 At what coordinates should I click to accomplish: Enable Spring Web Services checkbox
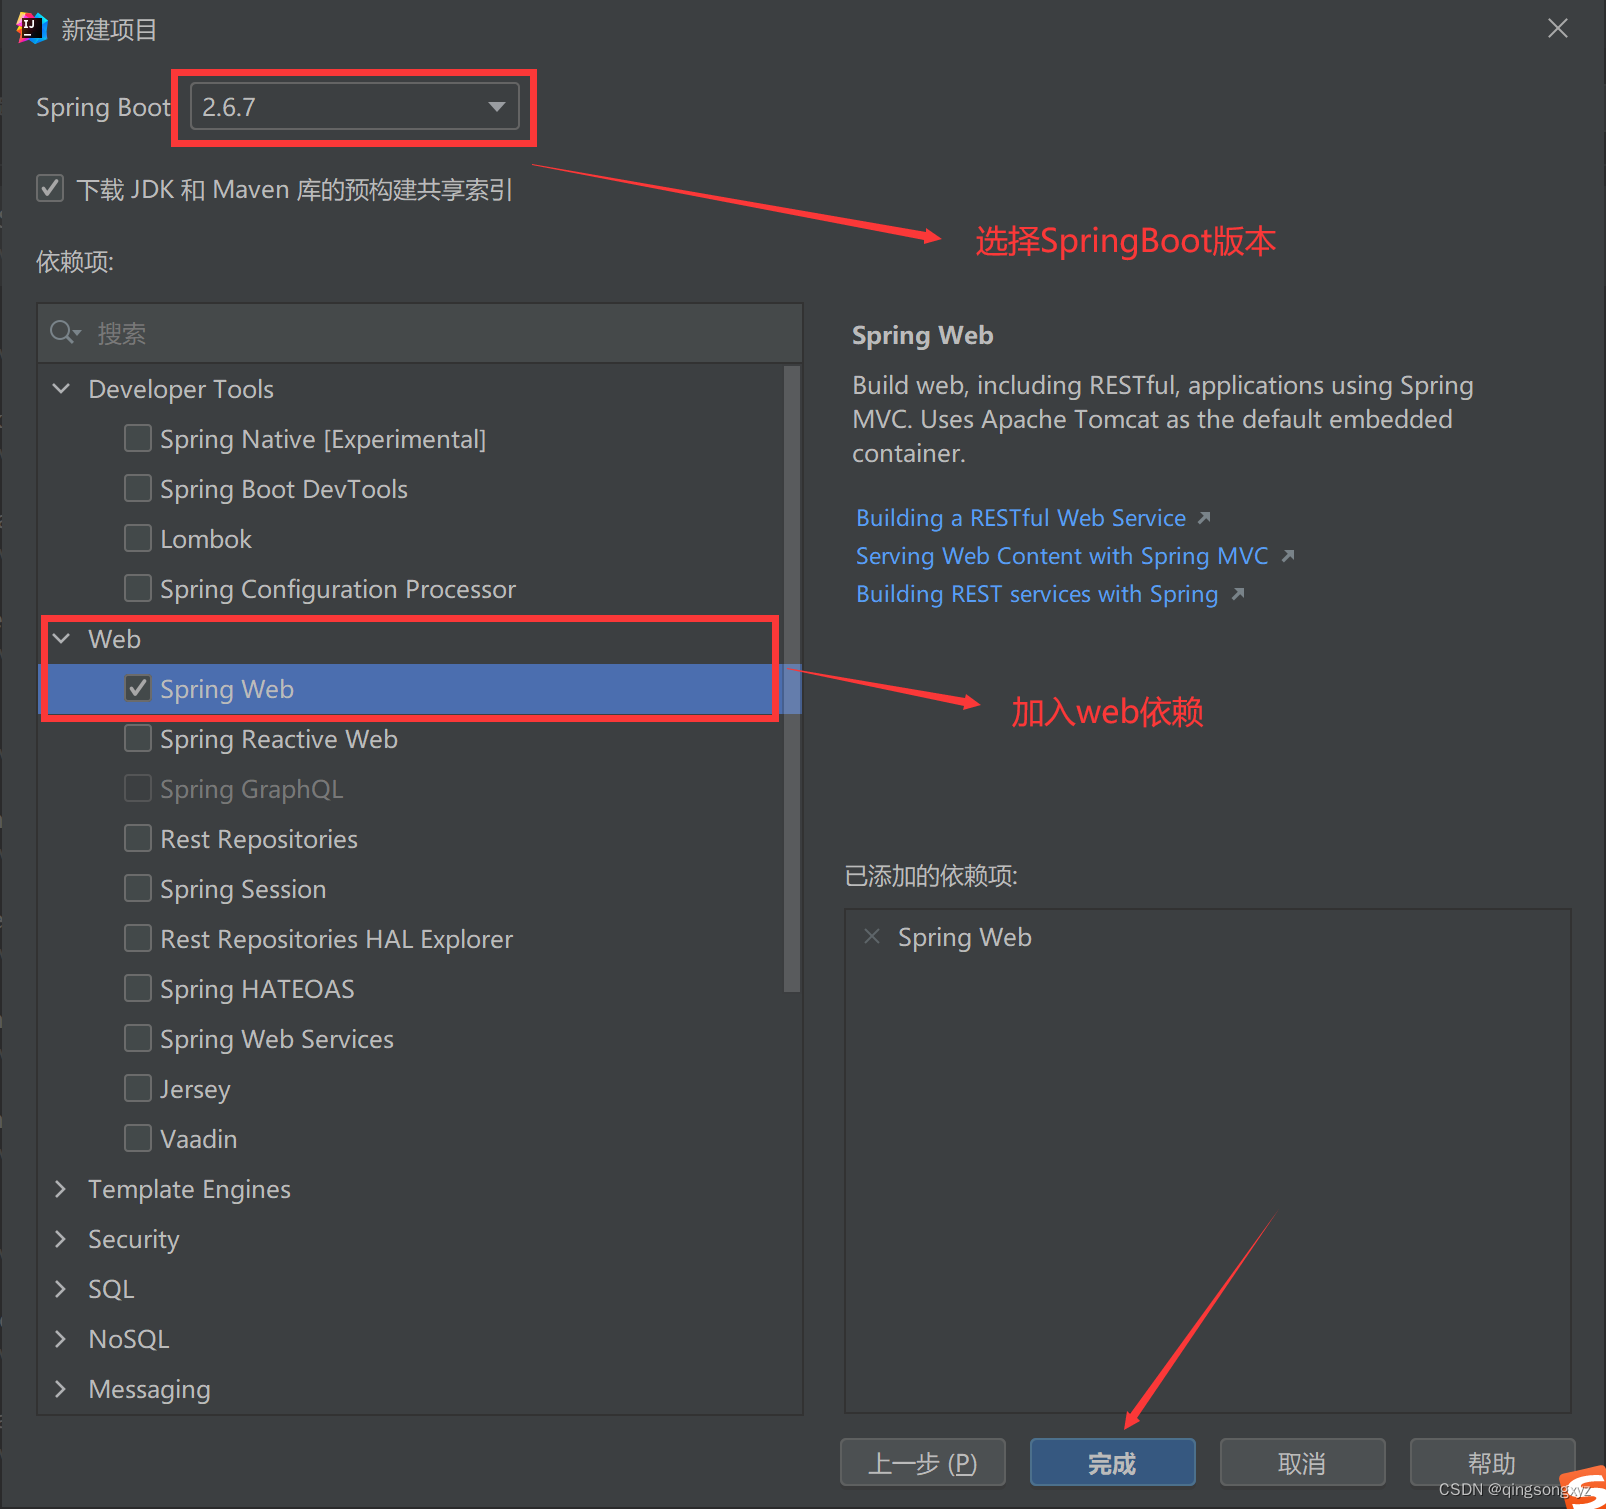click(138, 1038)
